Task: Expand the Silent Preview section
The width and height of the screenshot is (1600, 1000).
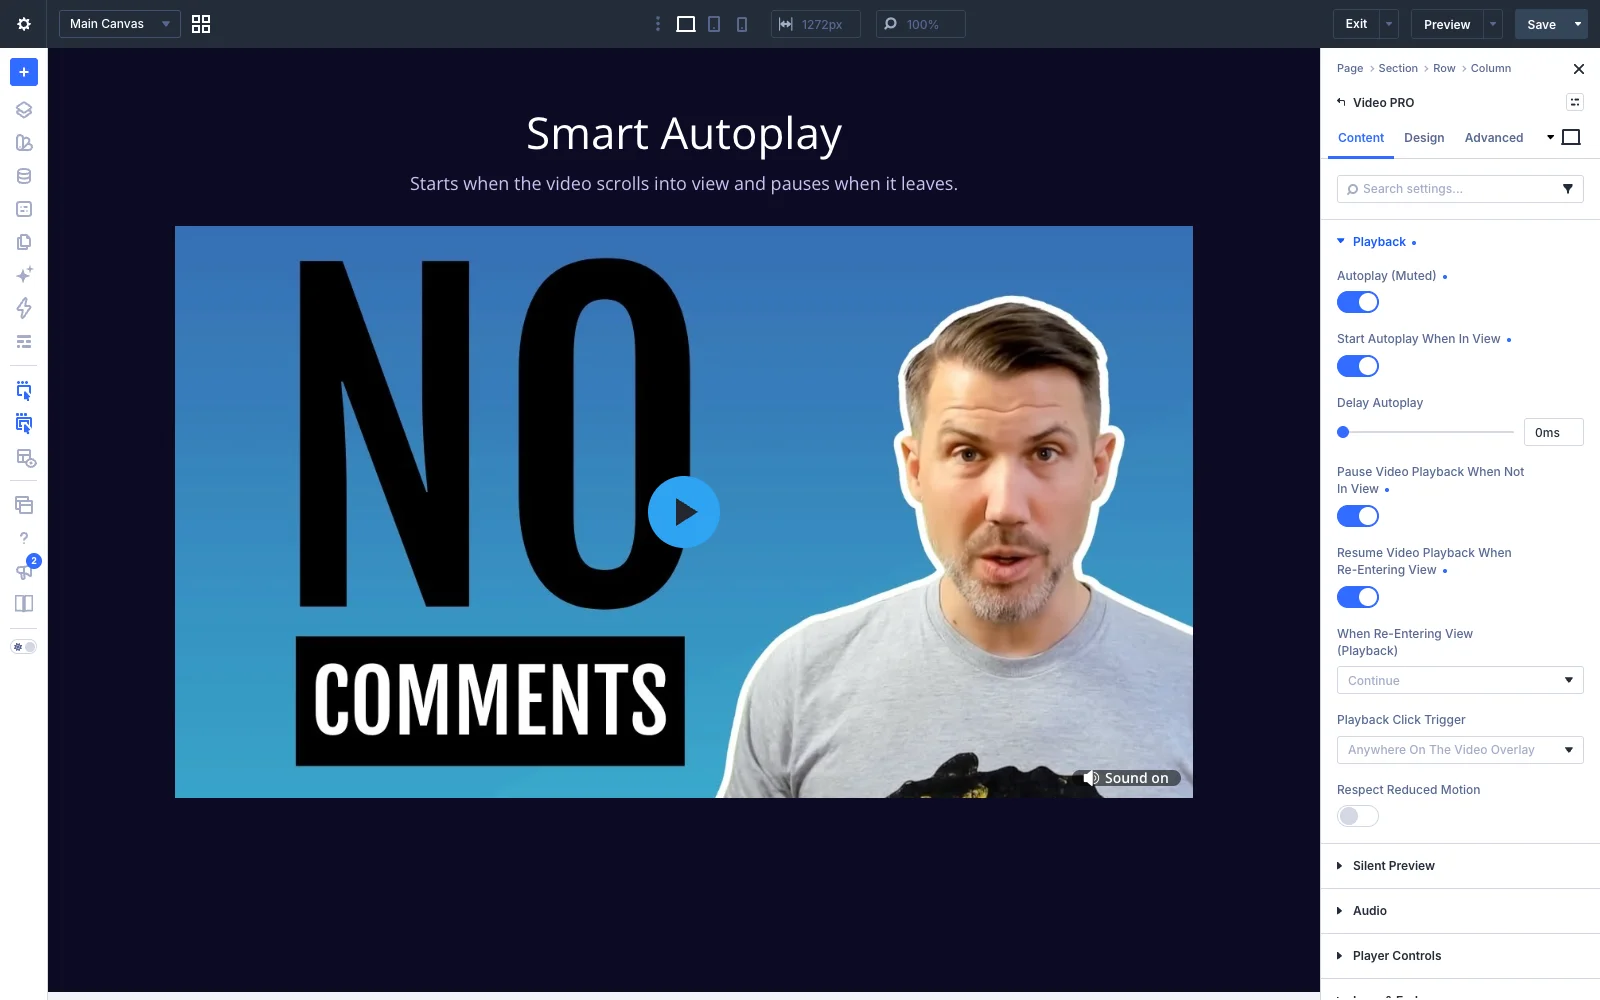Action: pos(1460,866)
